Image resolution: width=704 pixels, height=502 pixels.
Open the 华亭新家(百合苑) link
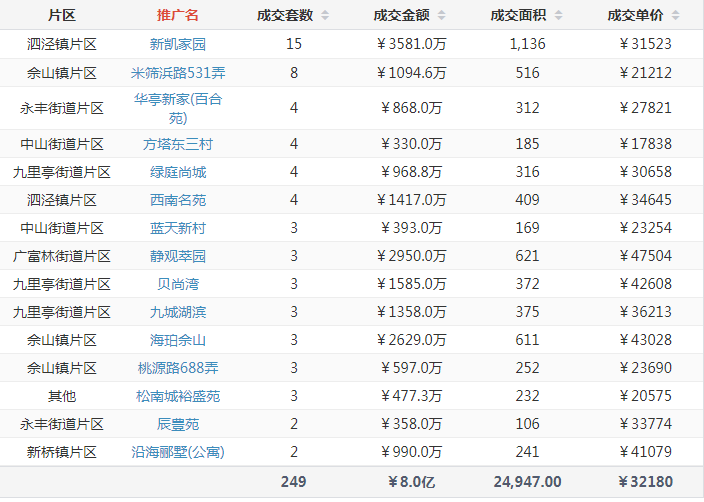178,108
